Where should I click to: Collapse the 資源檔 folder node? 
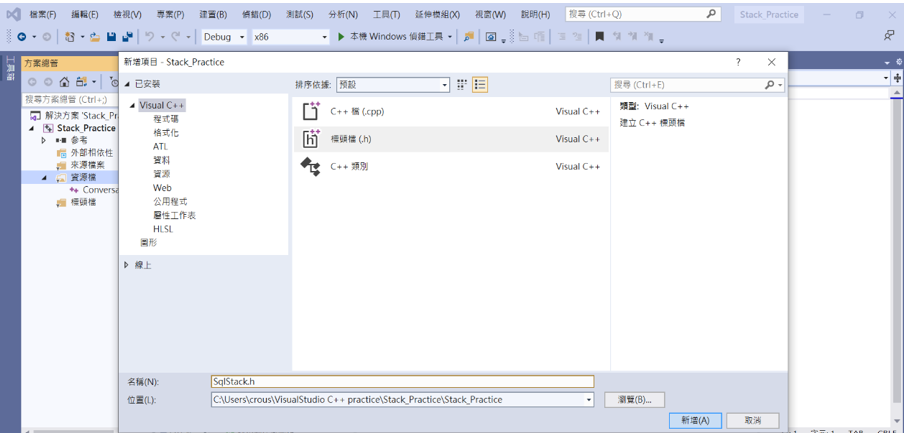point(44,178)
